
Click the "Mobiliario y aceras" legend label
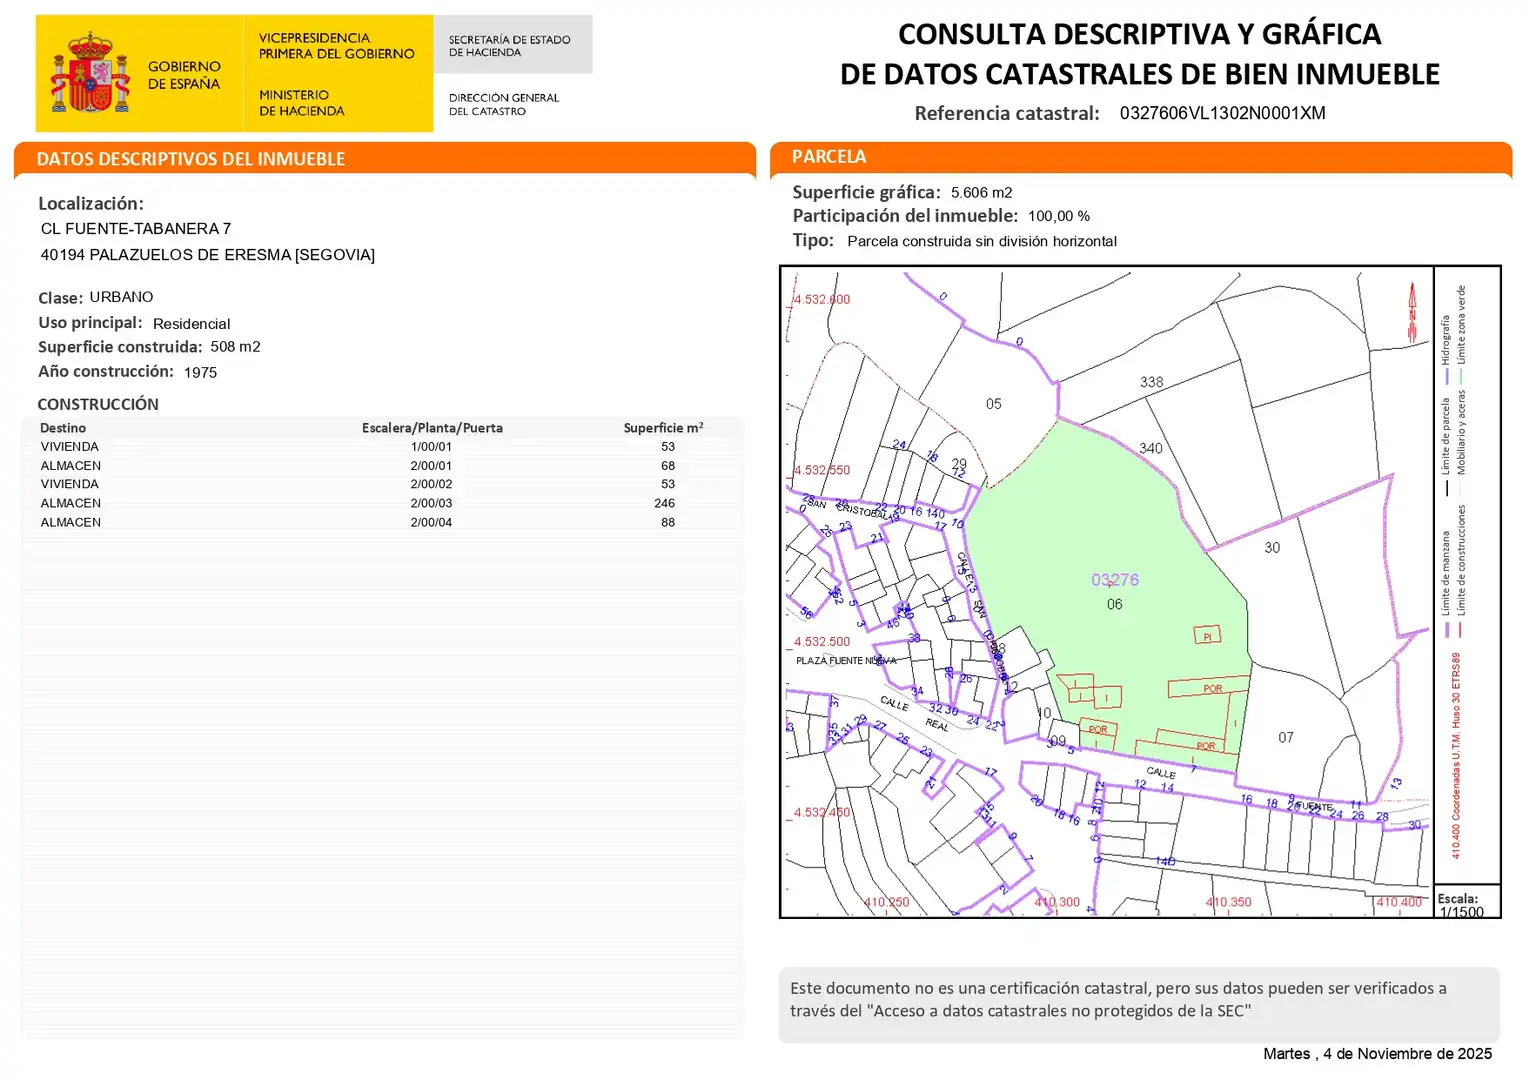[1461, 432]
